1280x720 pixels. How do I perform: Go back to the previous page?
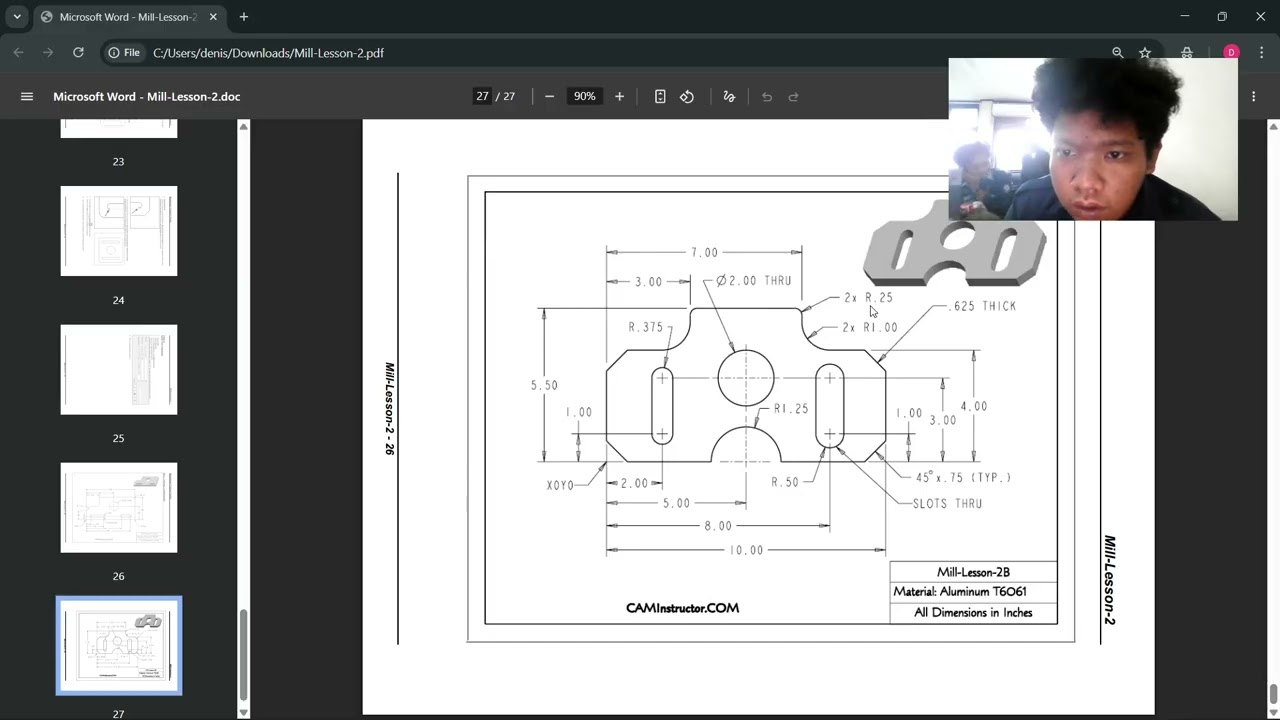point(19,52)
